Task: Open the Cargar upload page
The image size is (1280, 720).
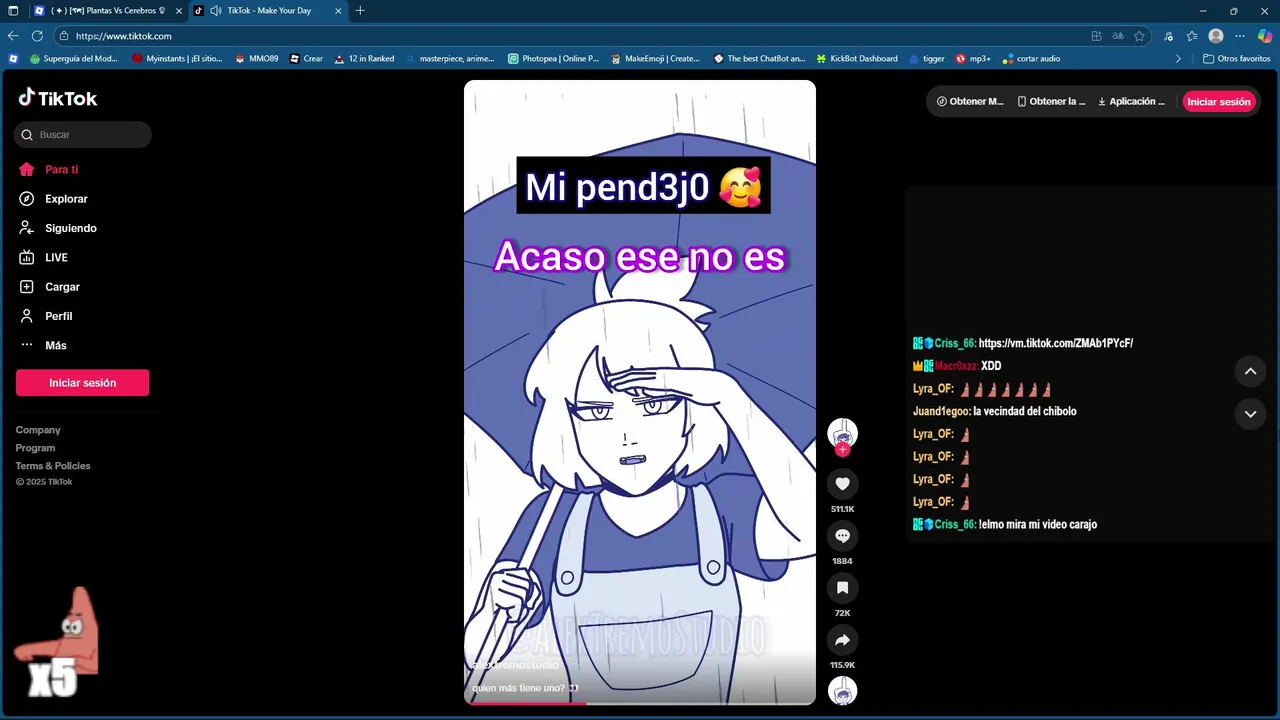Action: (50, 287)
